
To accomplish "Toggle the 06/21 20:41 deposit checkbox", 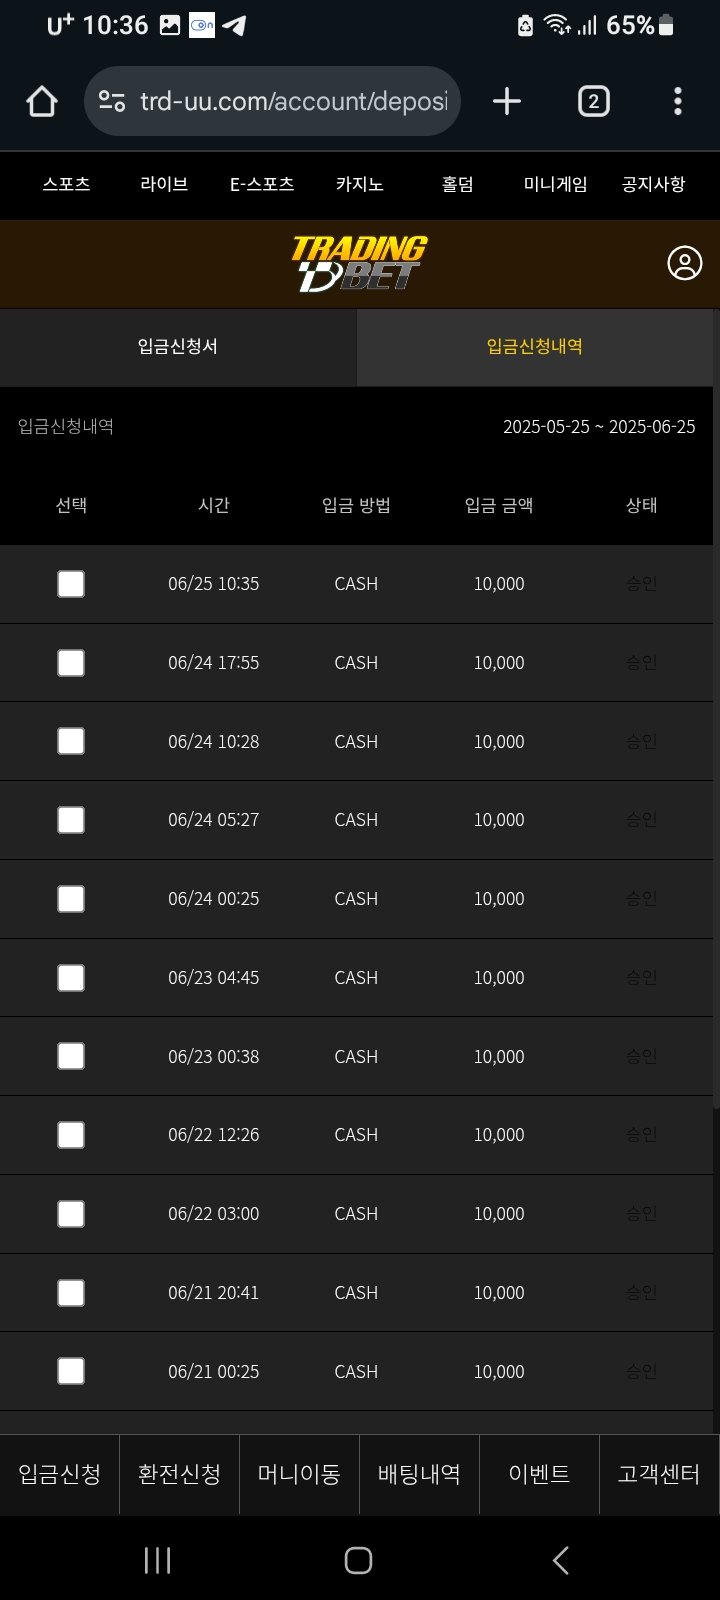I will [x=71, y=1293].
